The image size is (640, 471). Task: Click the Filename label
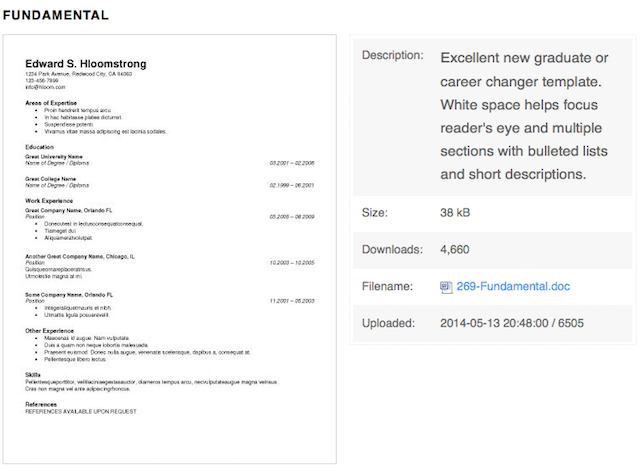pyautogui.click(x=387, y=287)
